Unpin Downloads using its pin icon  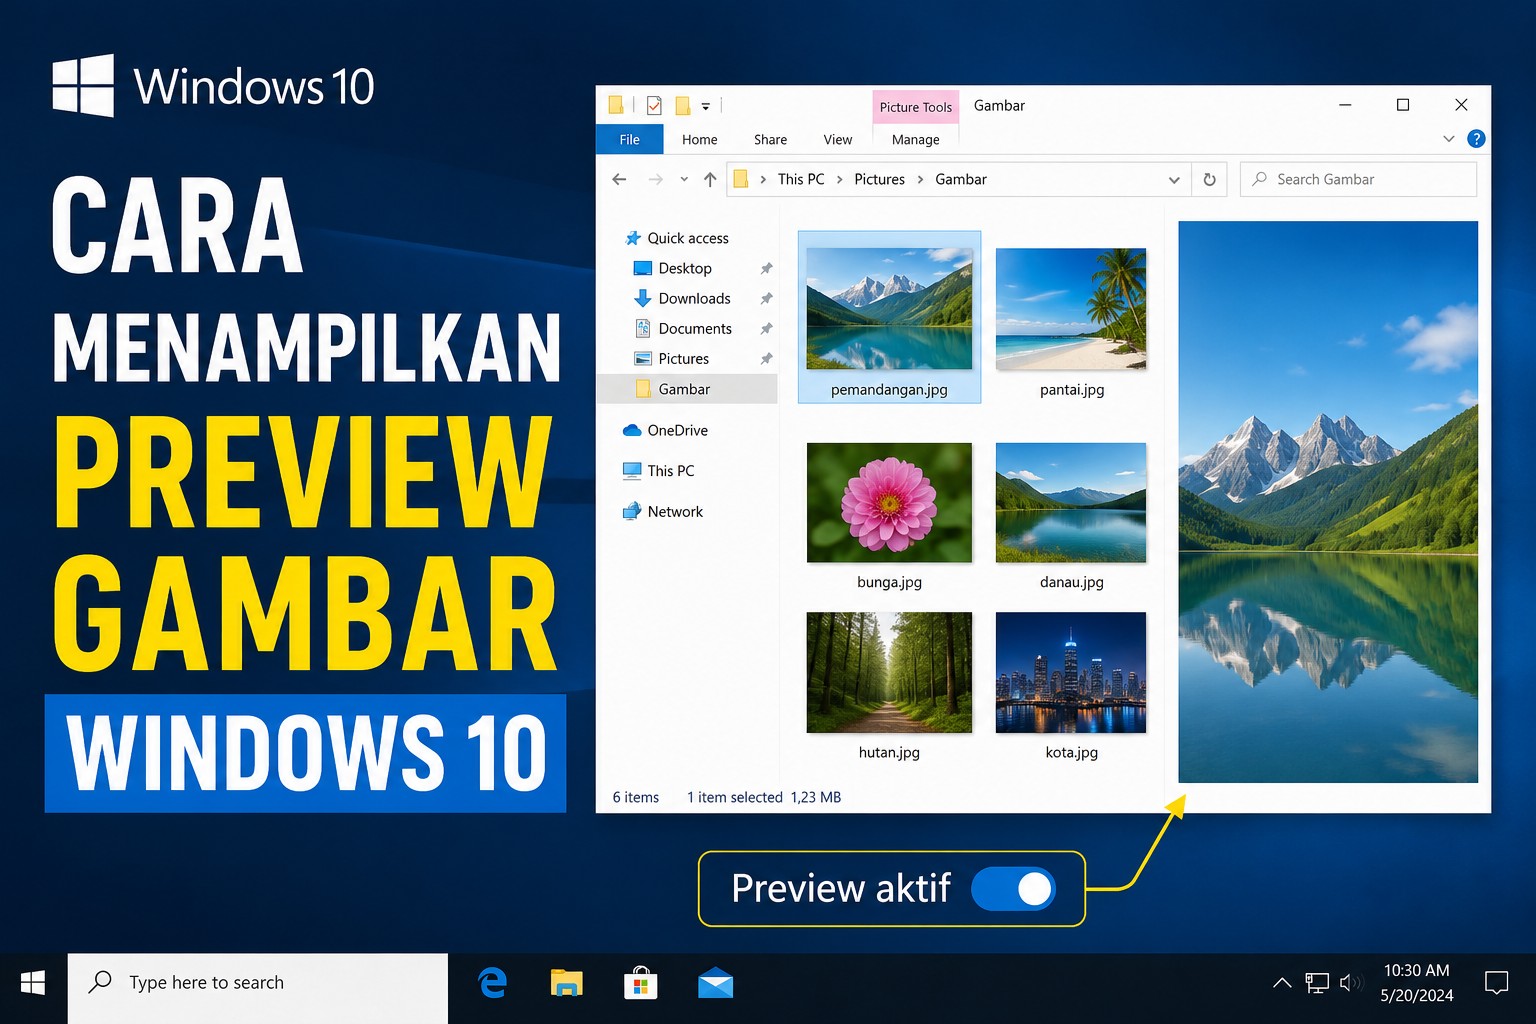(x=766, y=298)
